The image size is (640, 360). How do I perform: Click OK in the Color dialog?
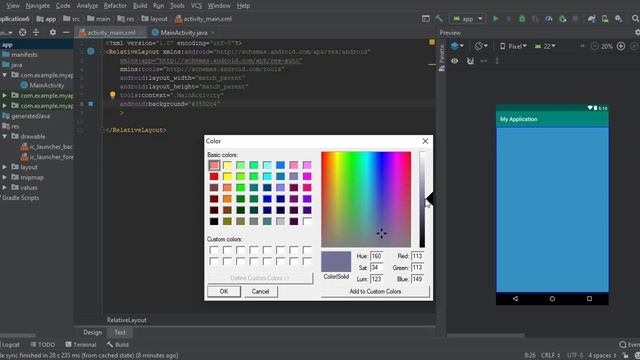coord(224,291)
